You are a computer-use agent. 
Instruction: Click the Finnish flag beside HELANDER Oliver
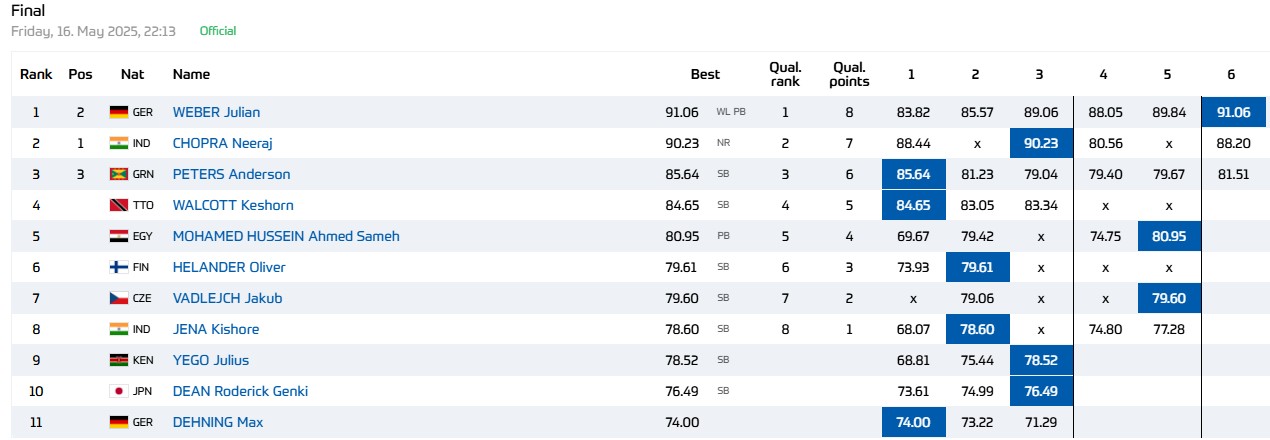[119, 267]
